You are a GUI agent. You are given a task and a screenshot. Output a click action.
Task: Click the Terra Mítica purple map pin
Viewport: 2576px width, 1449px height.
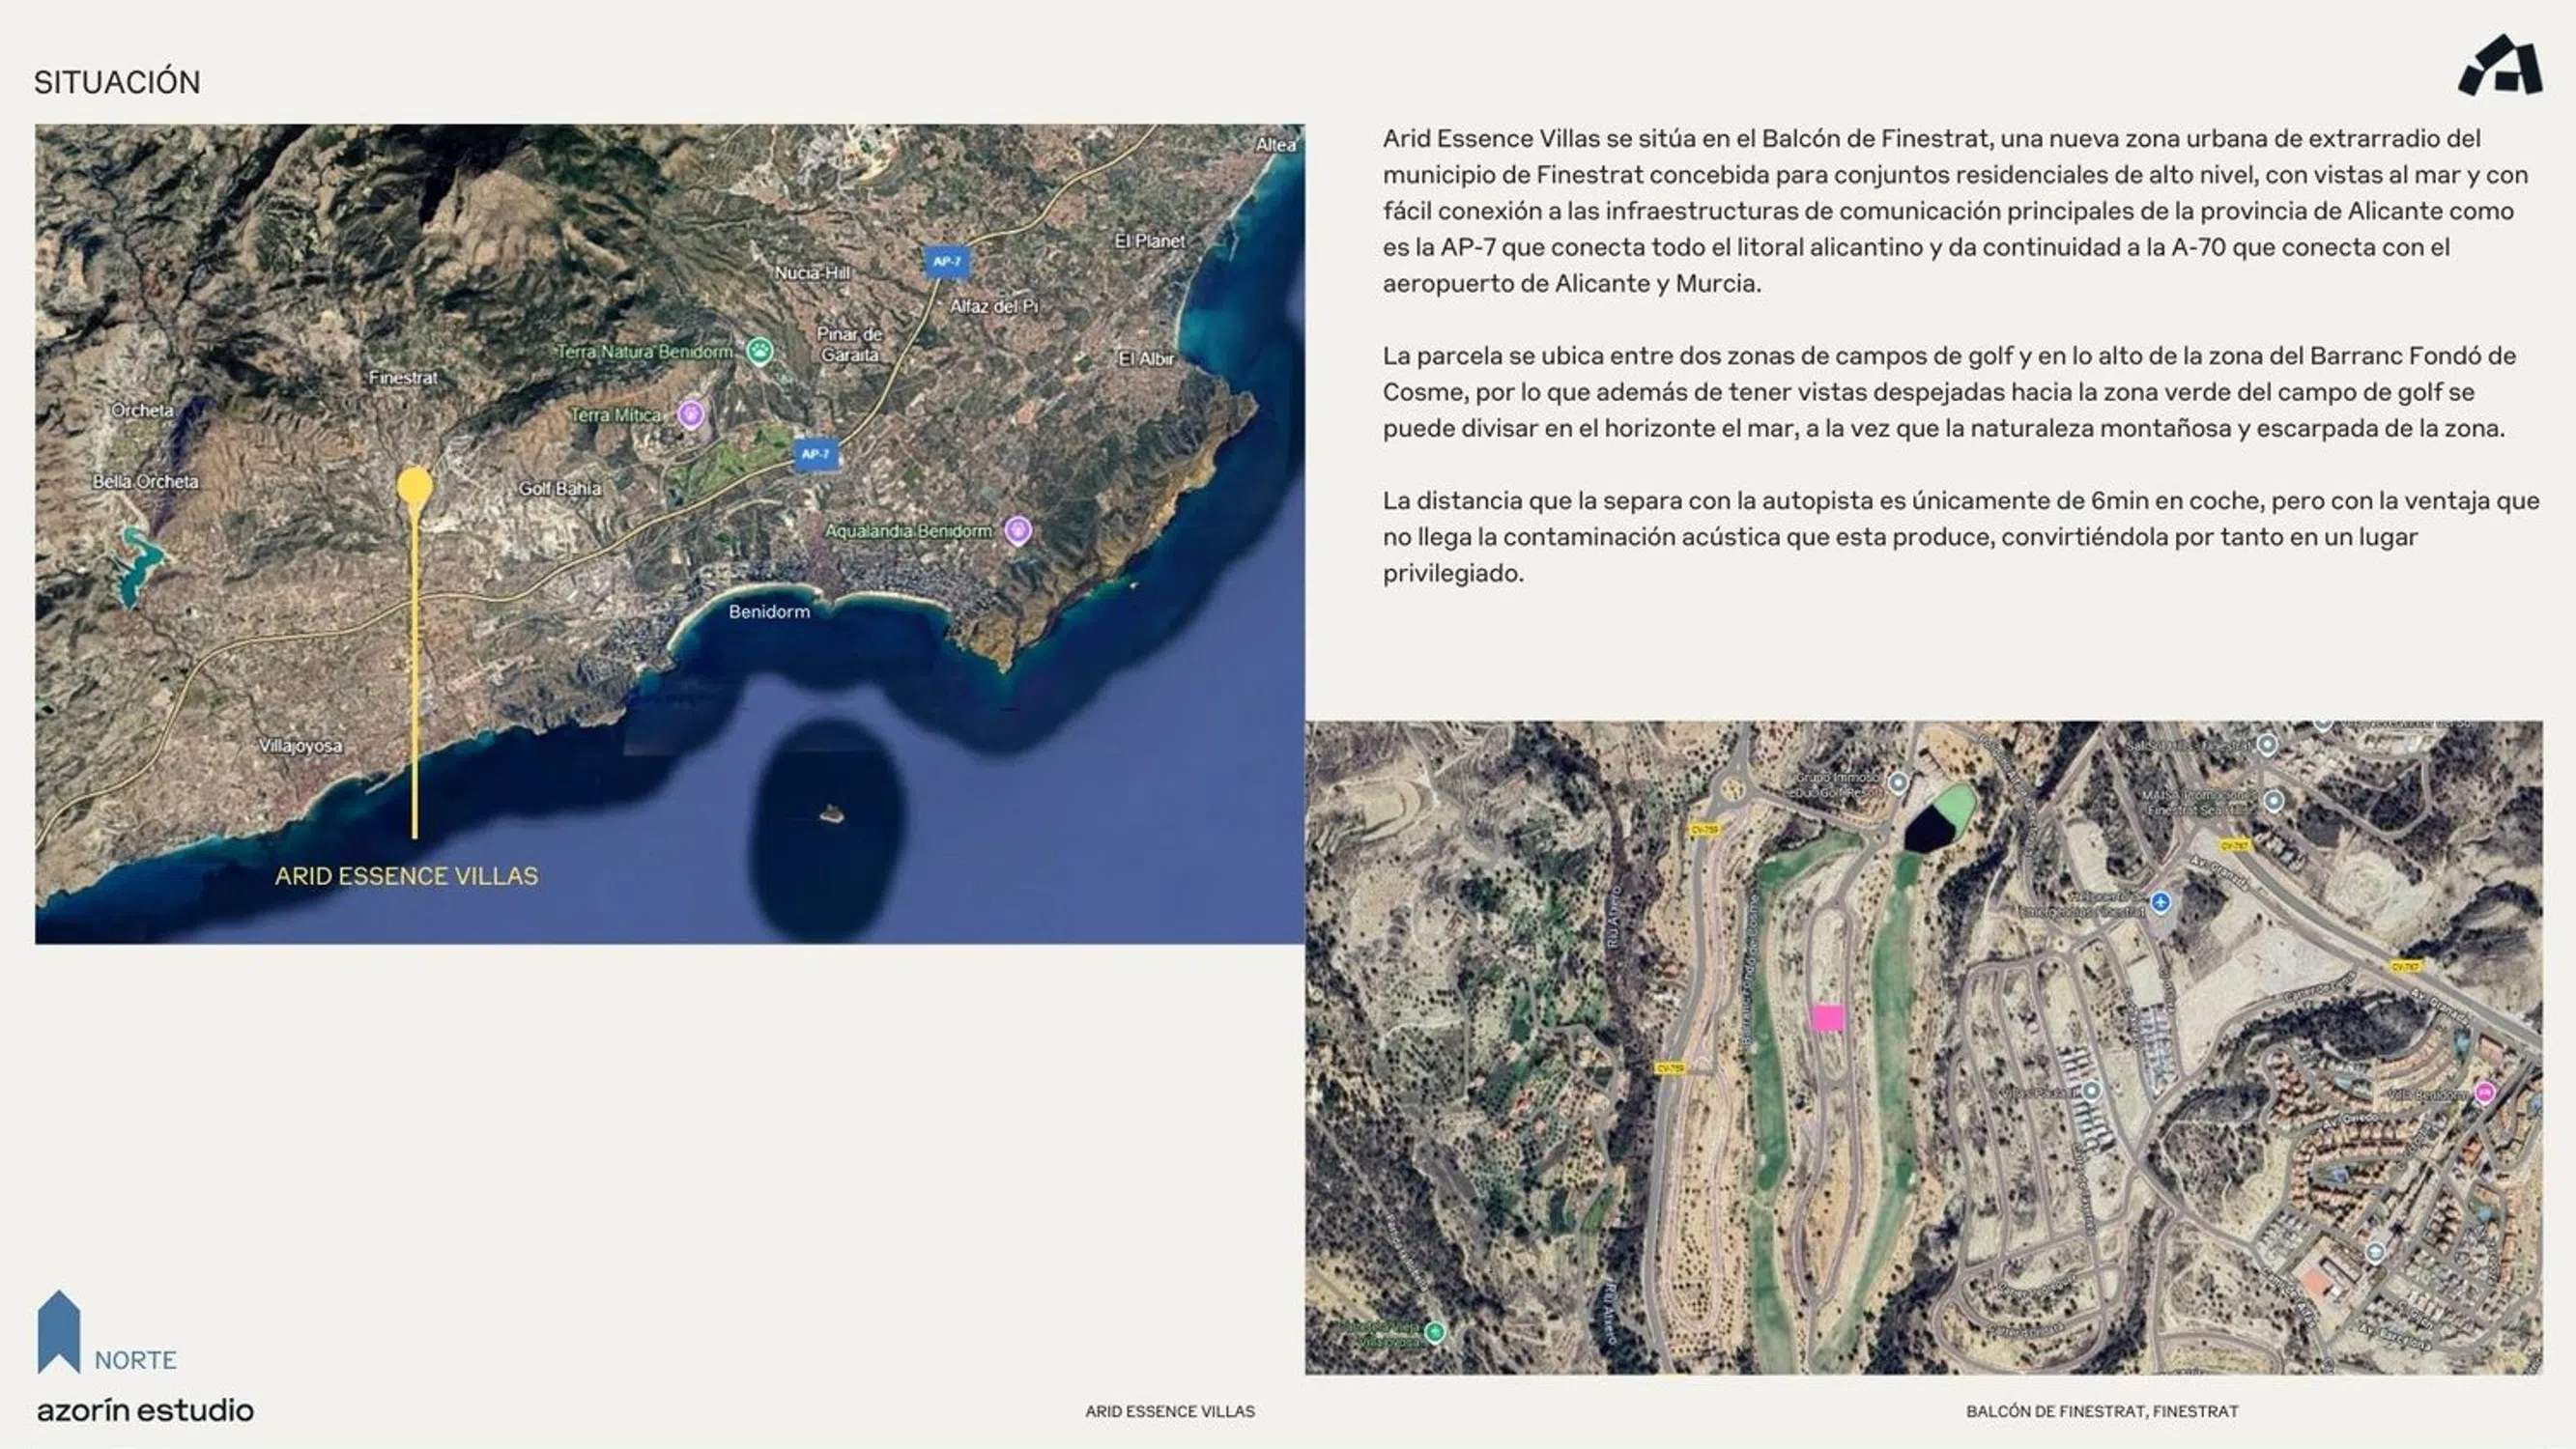[x=690, y=413]
